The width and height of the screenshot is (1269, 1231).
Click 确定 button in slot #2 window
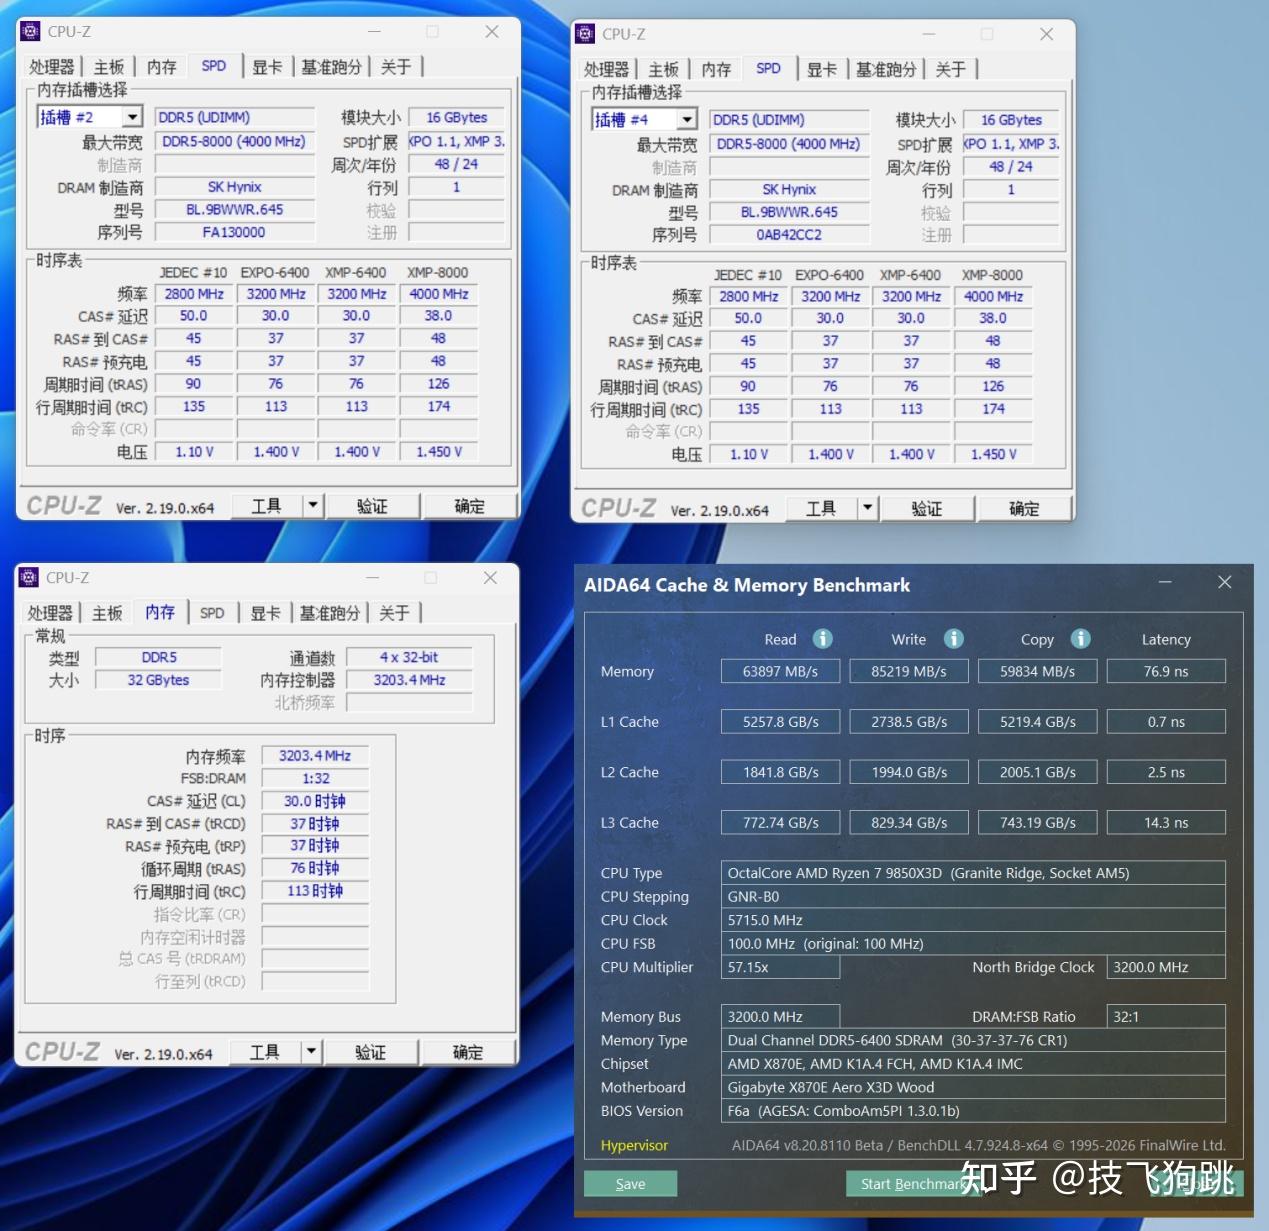click(470, 506)
